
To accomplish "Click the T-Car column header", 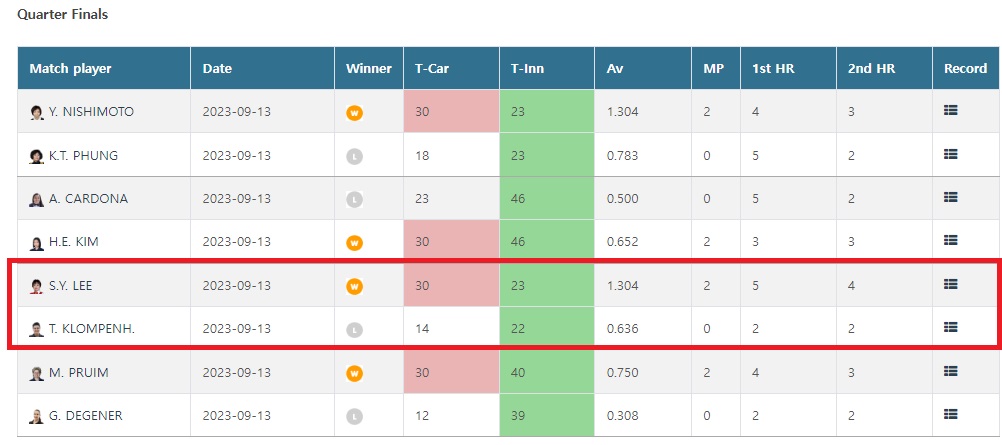I will (x=432, y=68).
